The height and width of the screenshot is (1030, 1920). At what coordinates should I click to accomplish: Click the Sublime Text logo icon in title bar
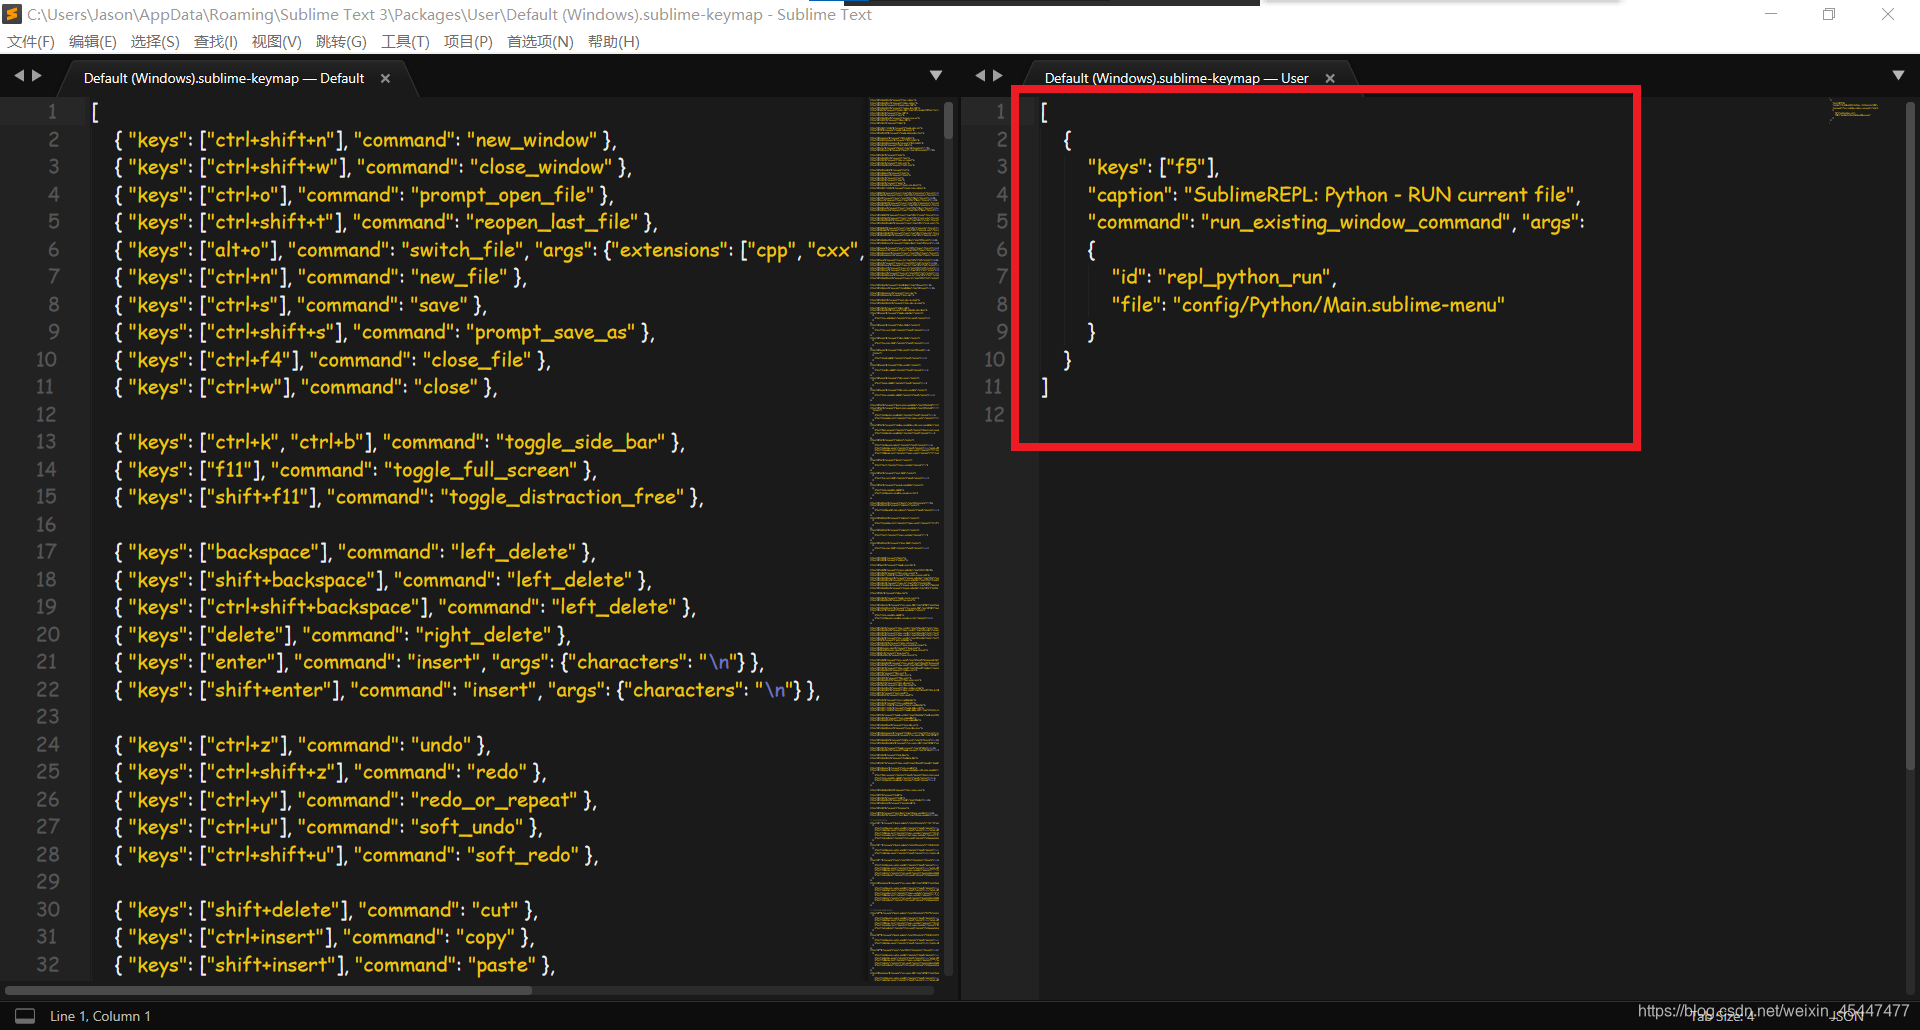coord(12,14)
